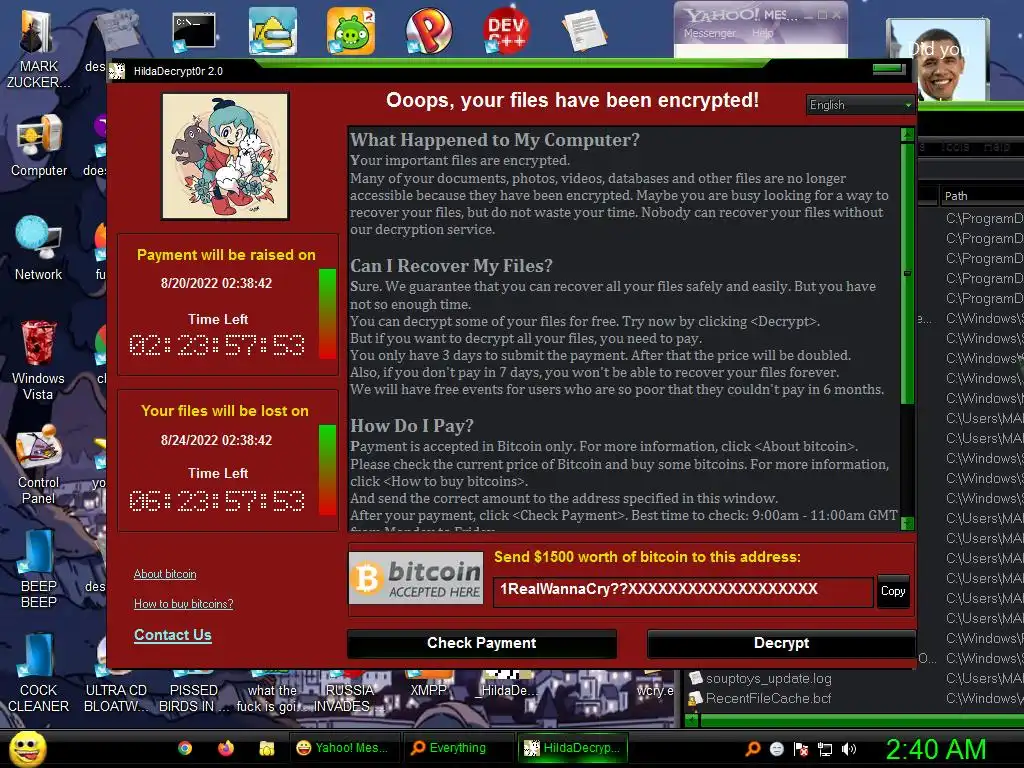The image size is (1024, 768).
Task: Switch to Yahoo! Mes... taskbar window
Action: coord(344,748)
